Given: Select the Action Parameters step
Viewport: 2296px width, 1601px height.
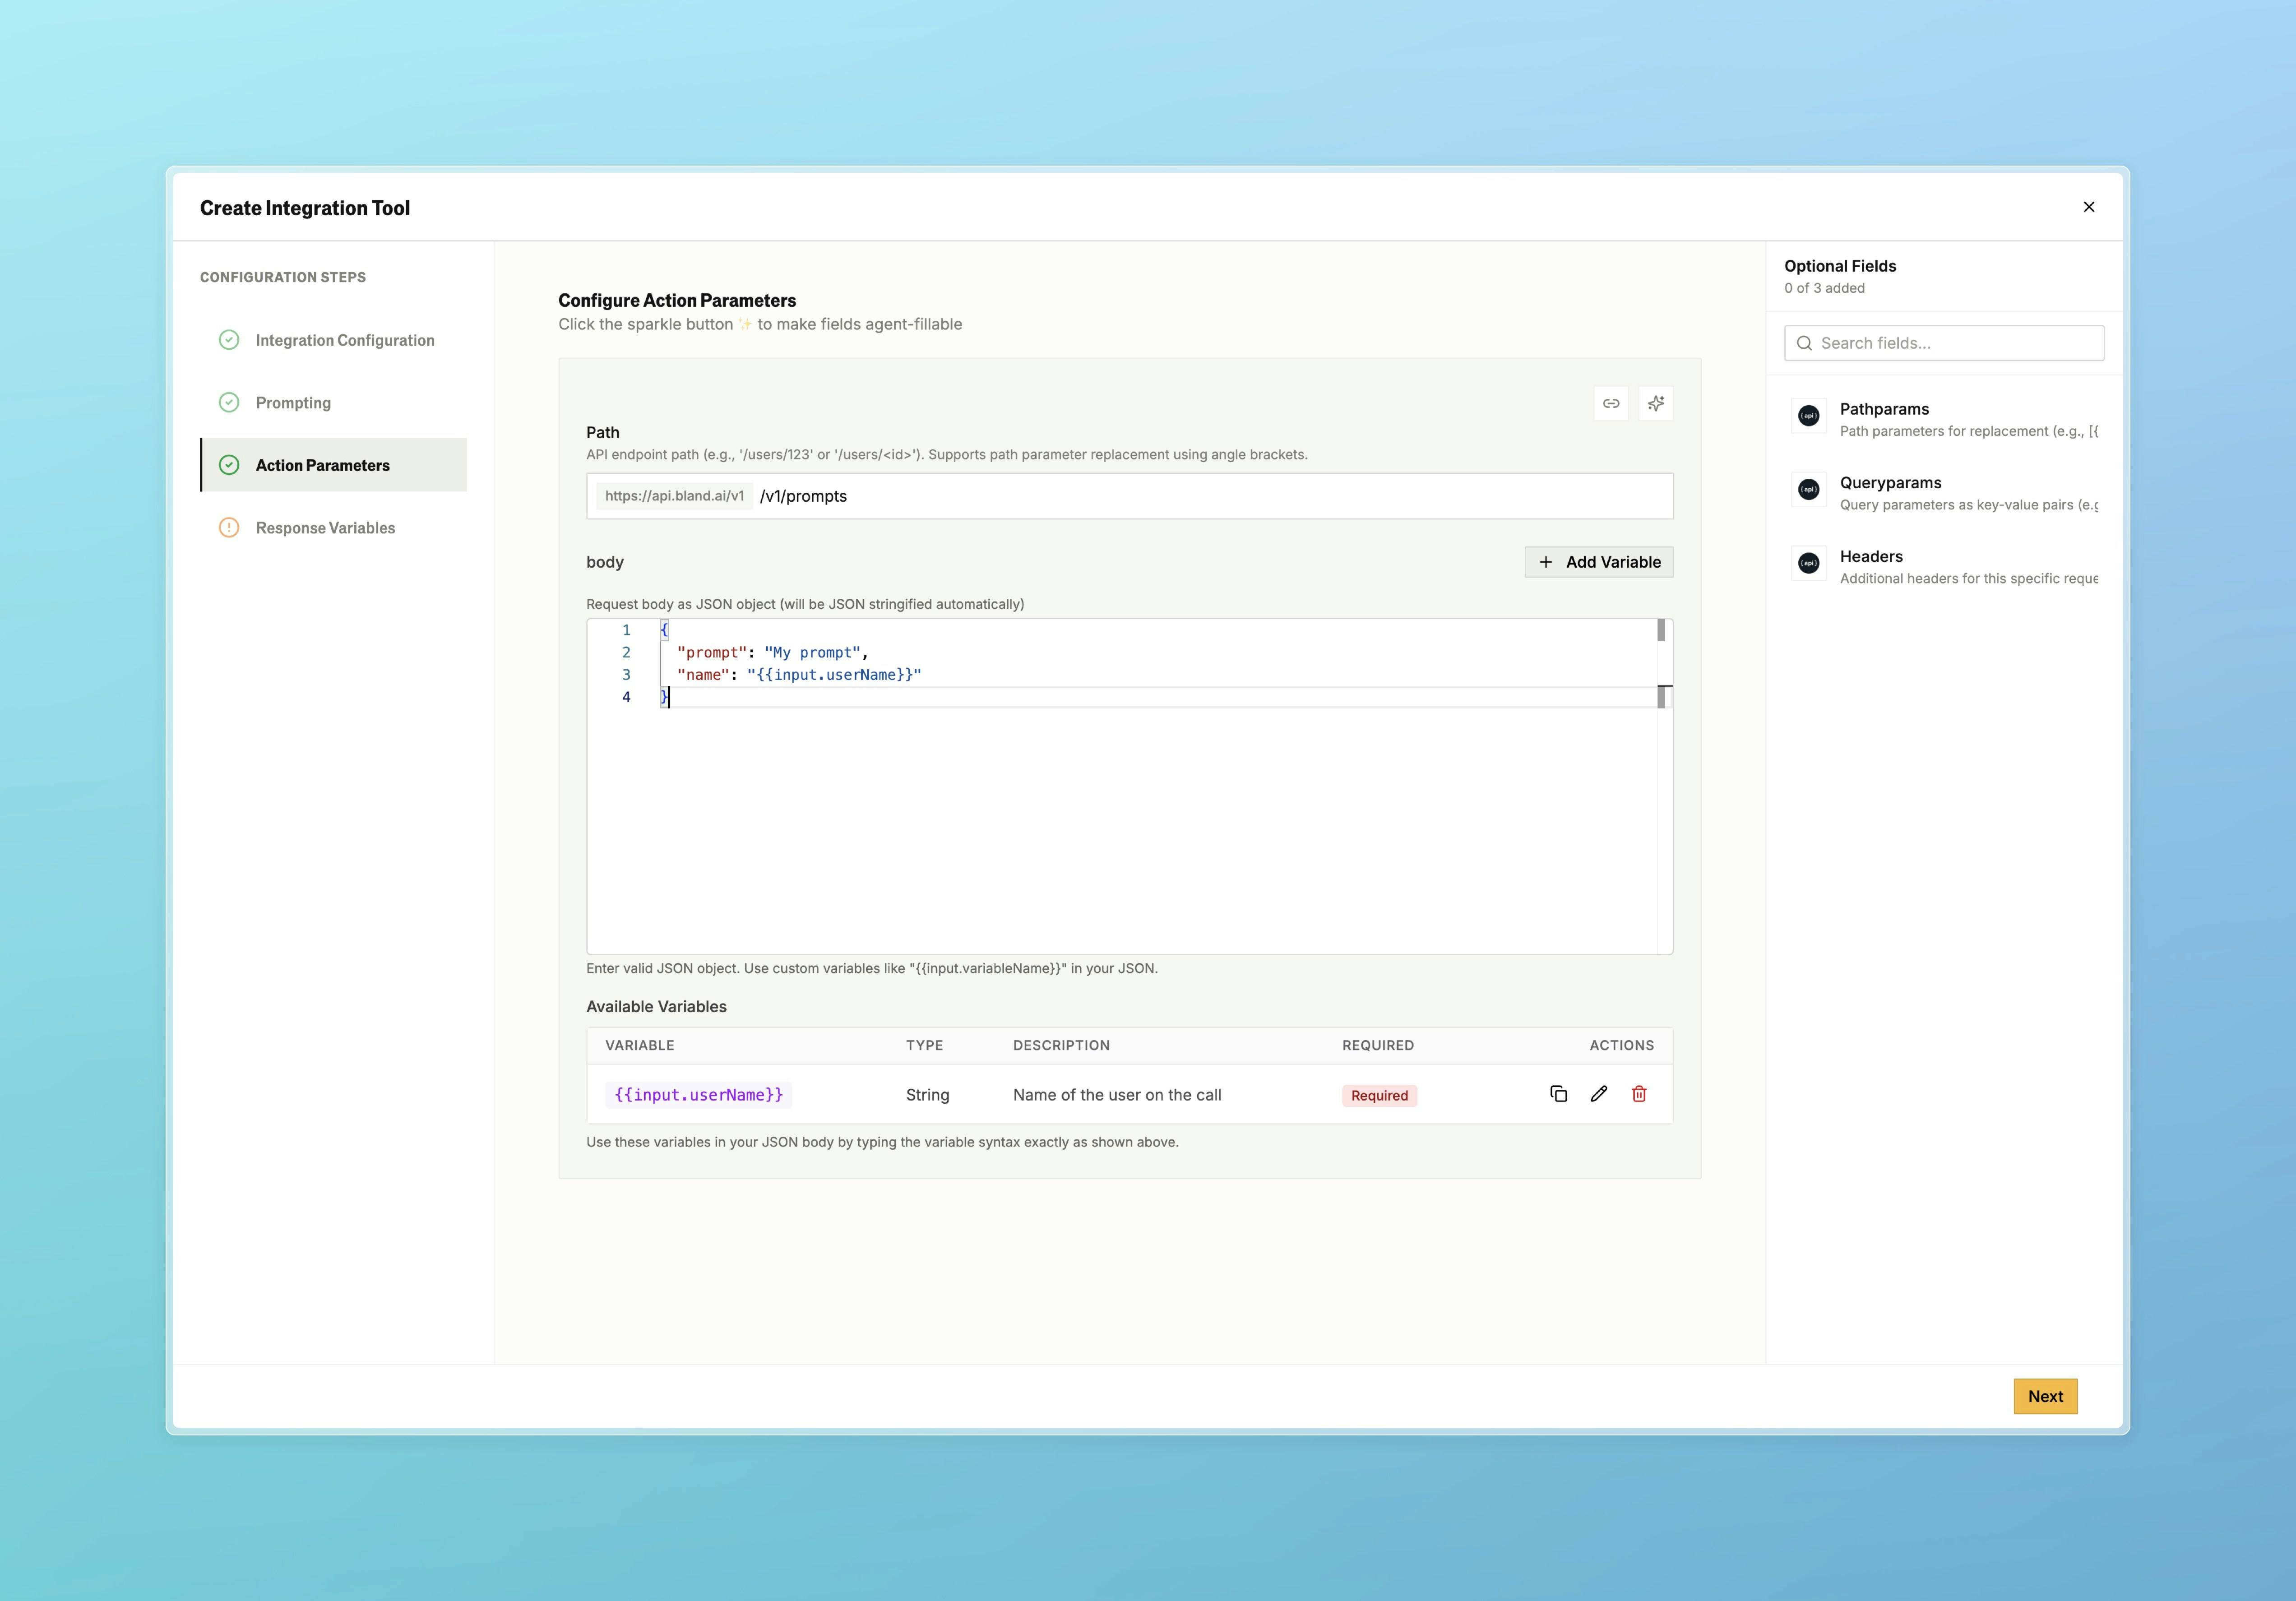Looking at the screenshot, I should tap(322, 465).
